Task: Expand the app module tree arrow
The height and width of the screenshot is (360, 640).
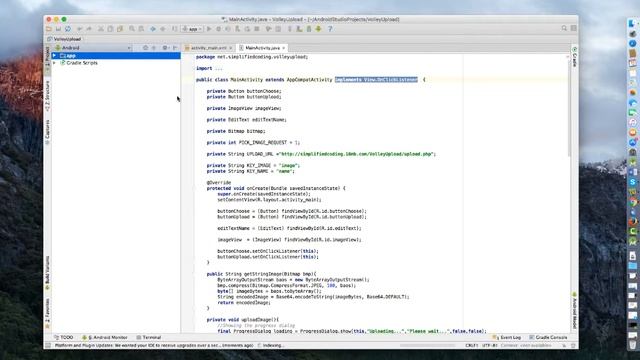Action: 54,56
